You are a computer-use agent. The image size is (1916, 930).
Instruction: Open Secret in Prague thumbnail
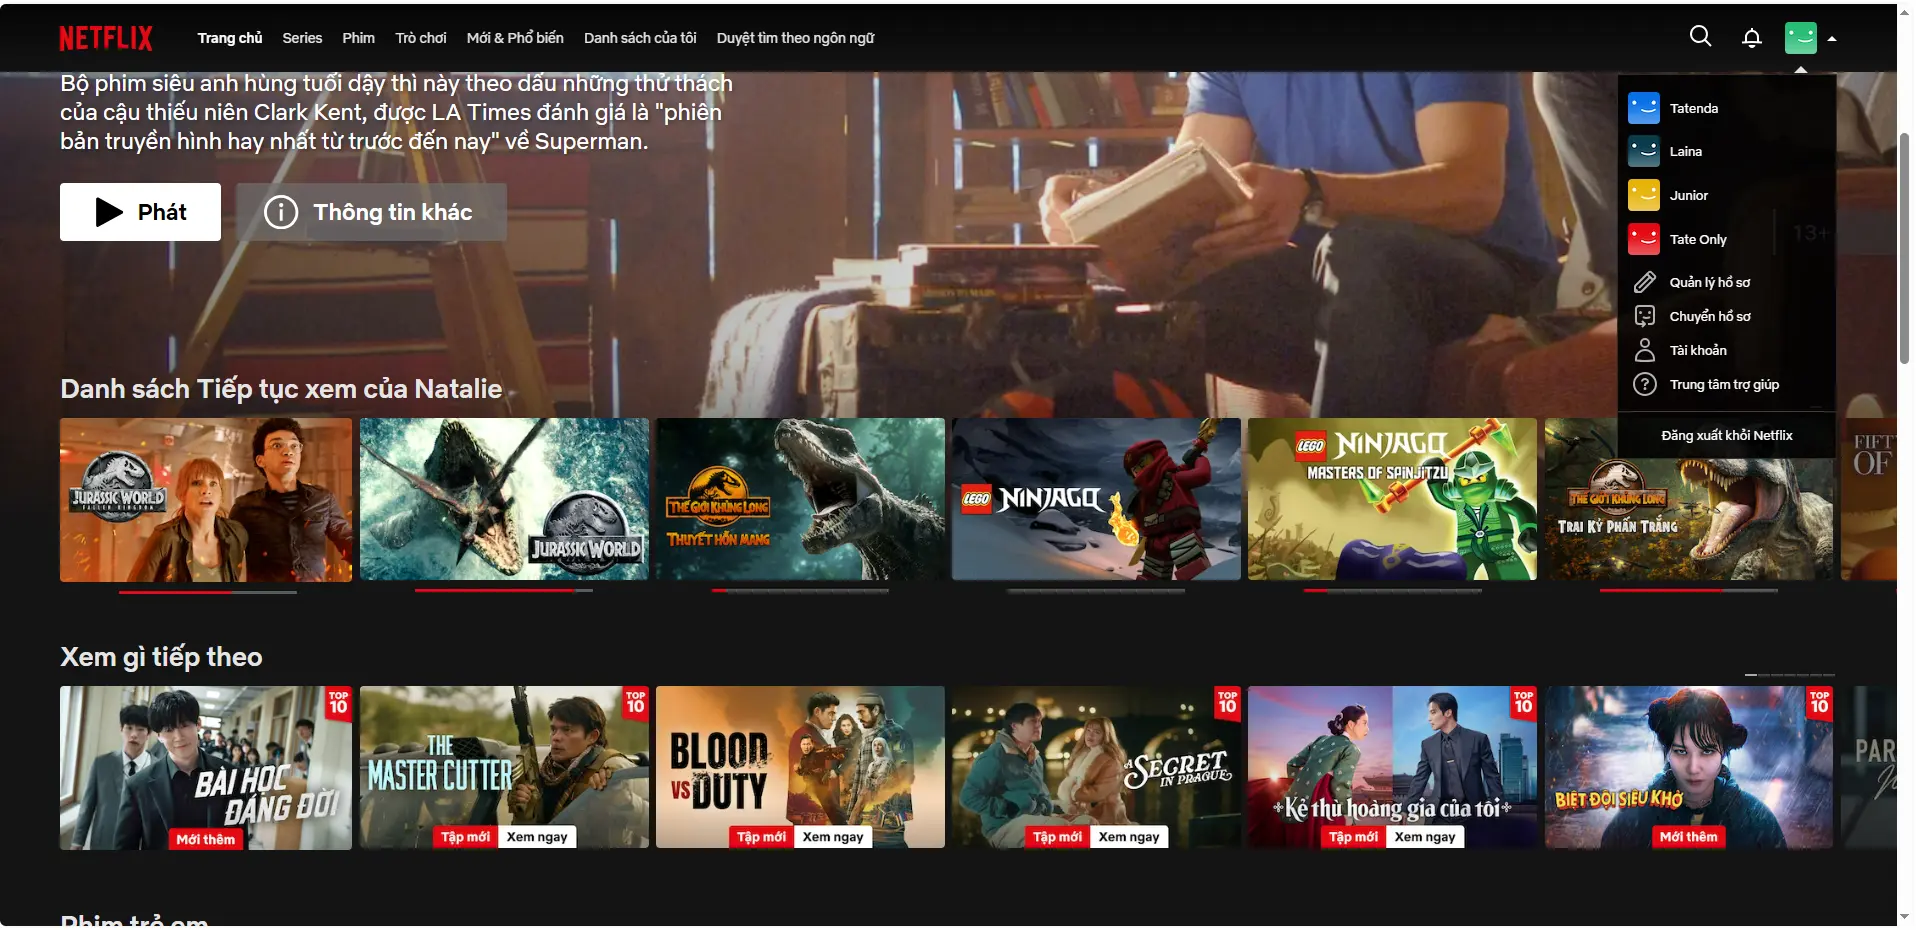click(1096, 768)
